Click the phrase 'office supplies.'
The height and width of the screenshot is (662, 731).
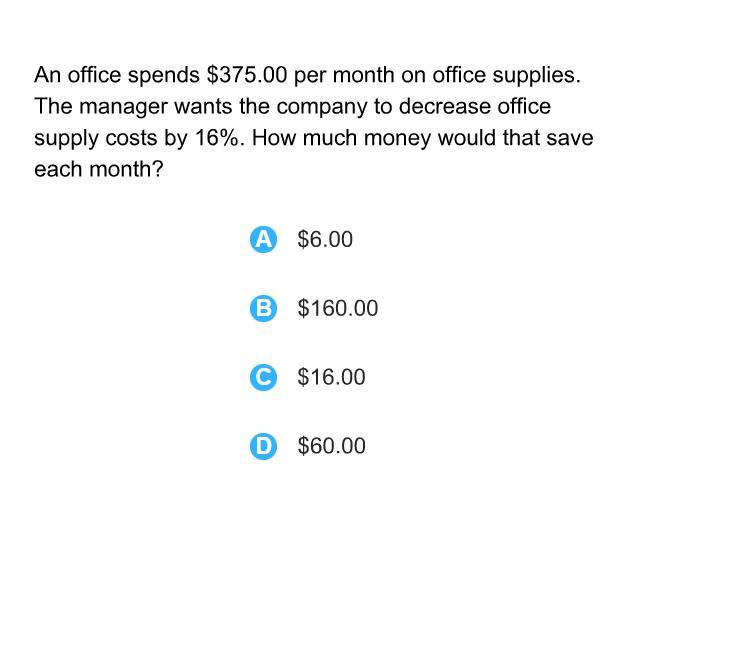point(507,76)
